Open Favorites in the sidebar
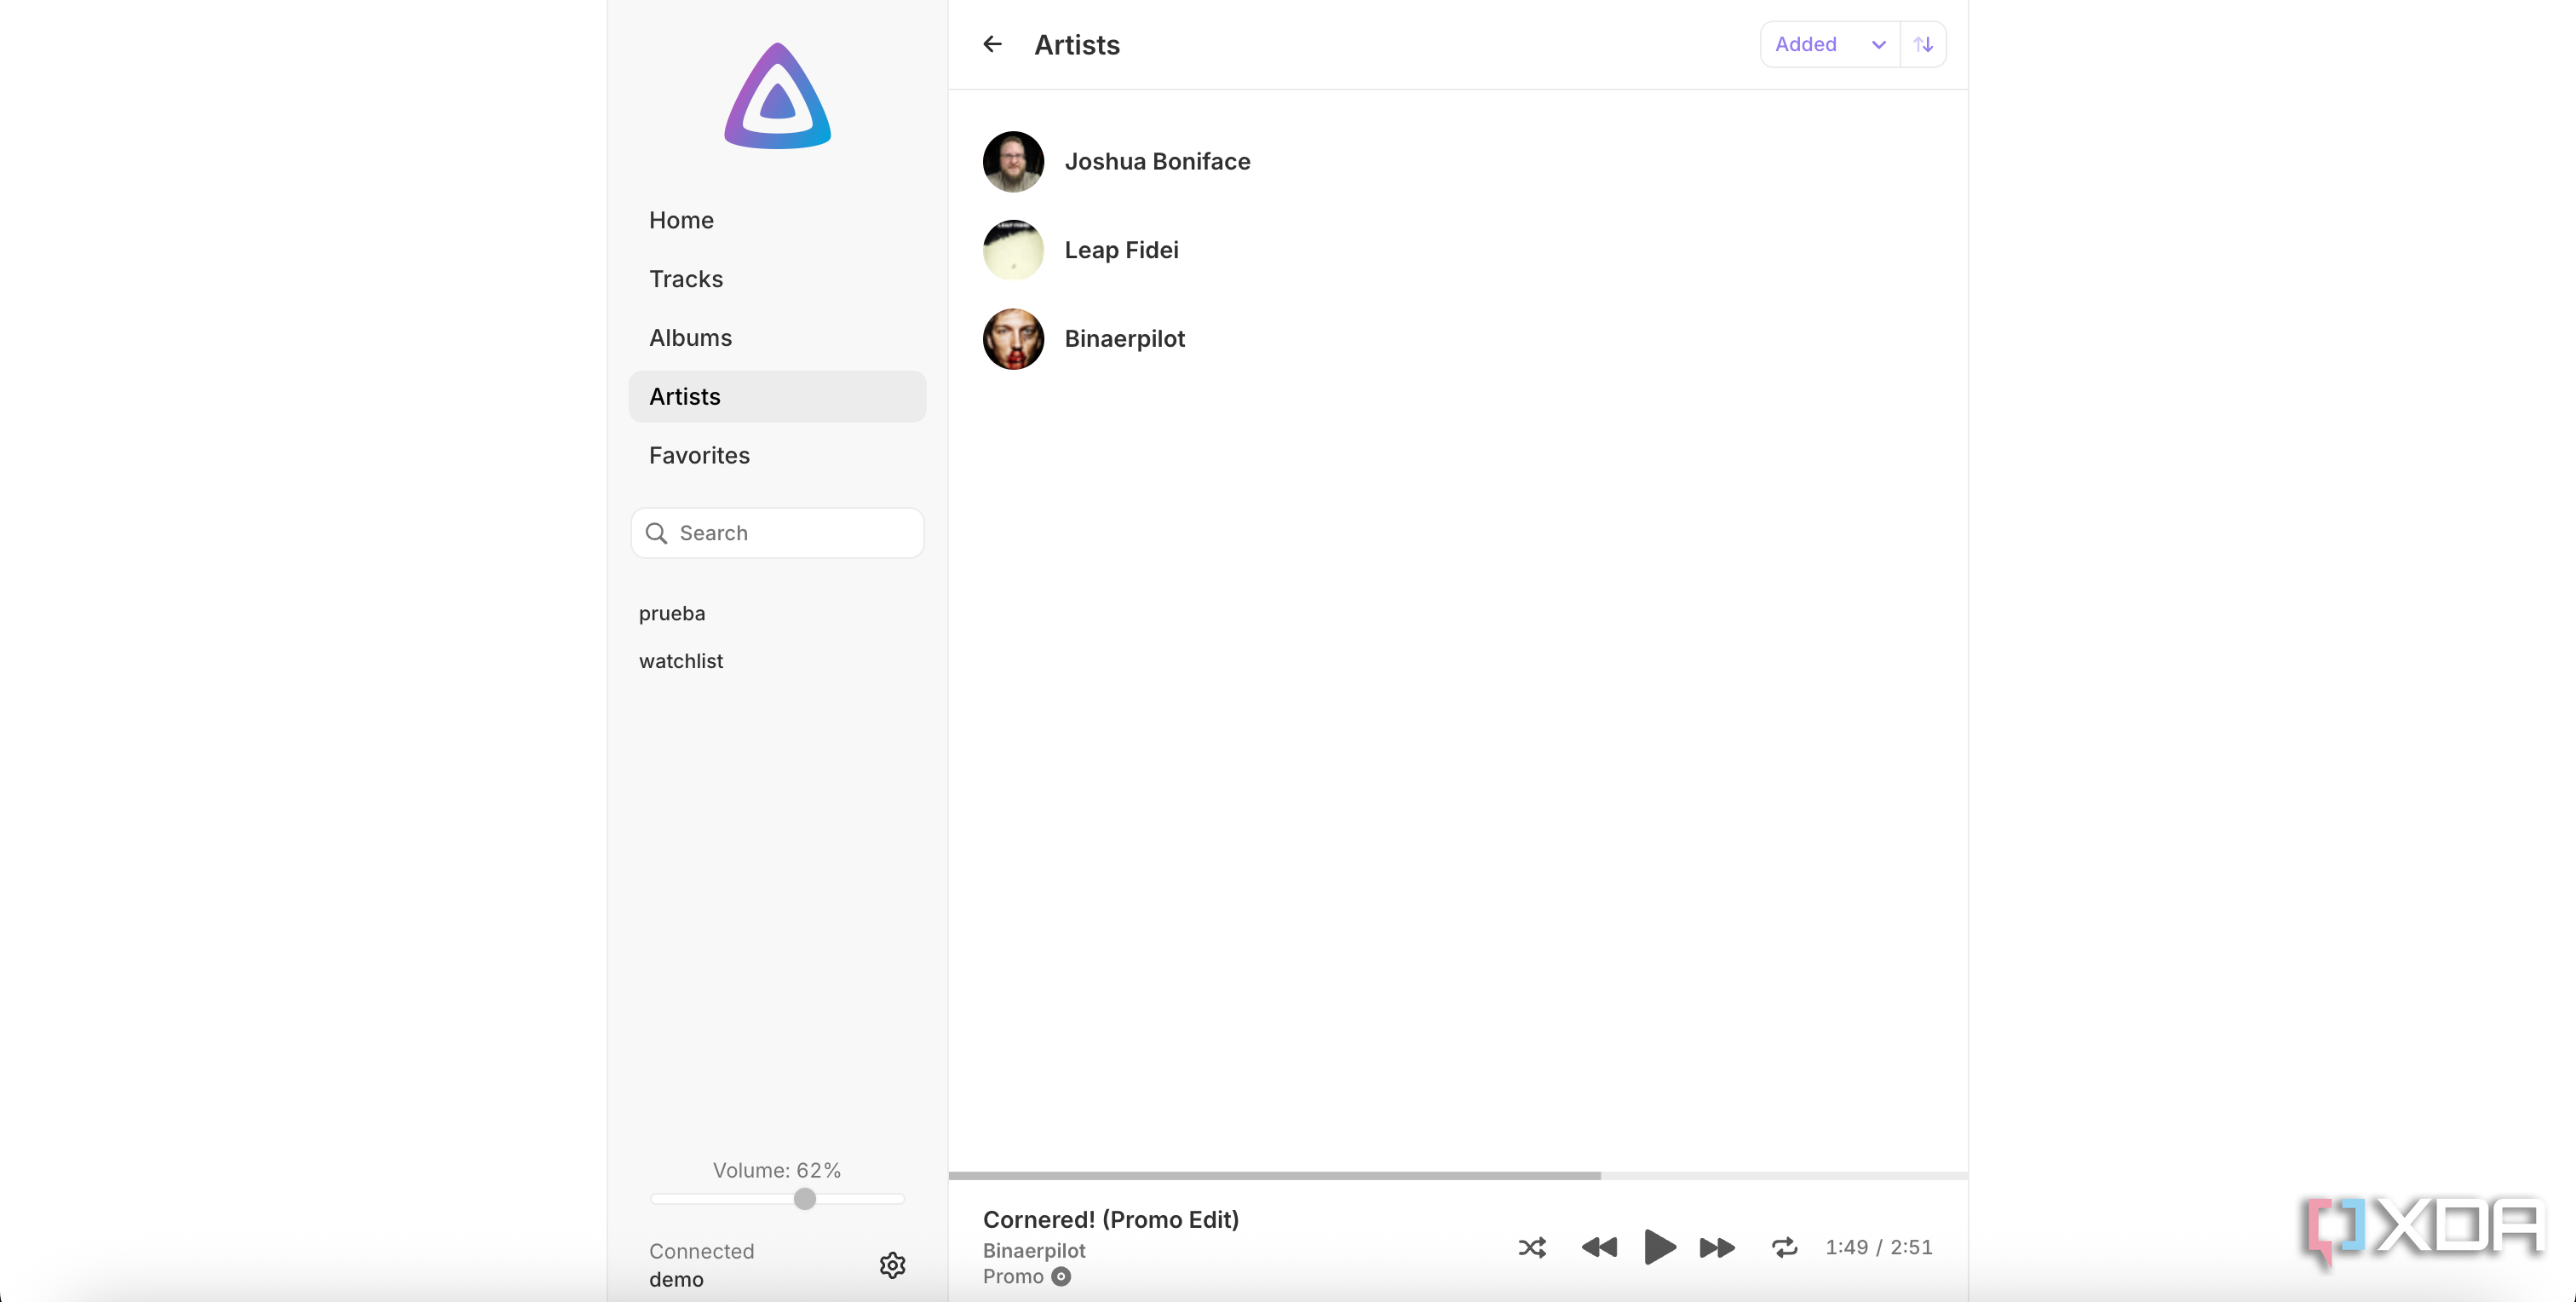The image size is (2576, 1302). point(777,456)
